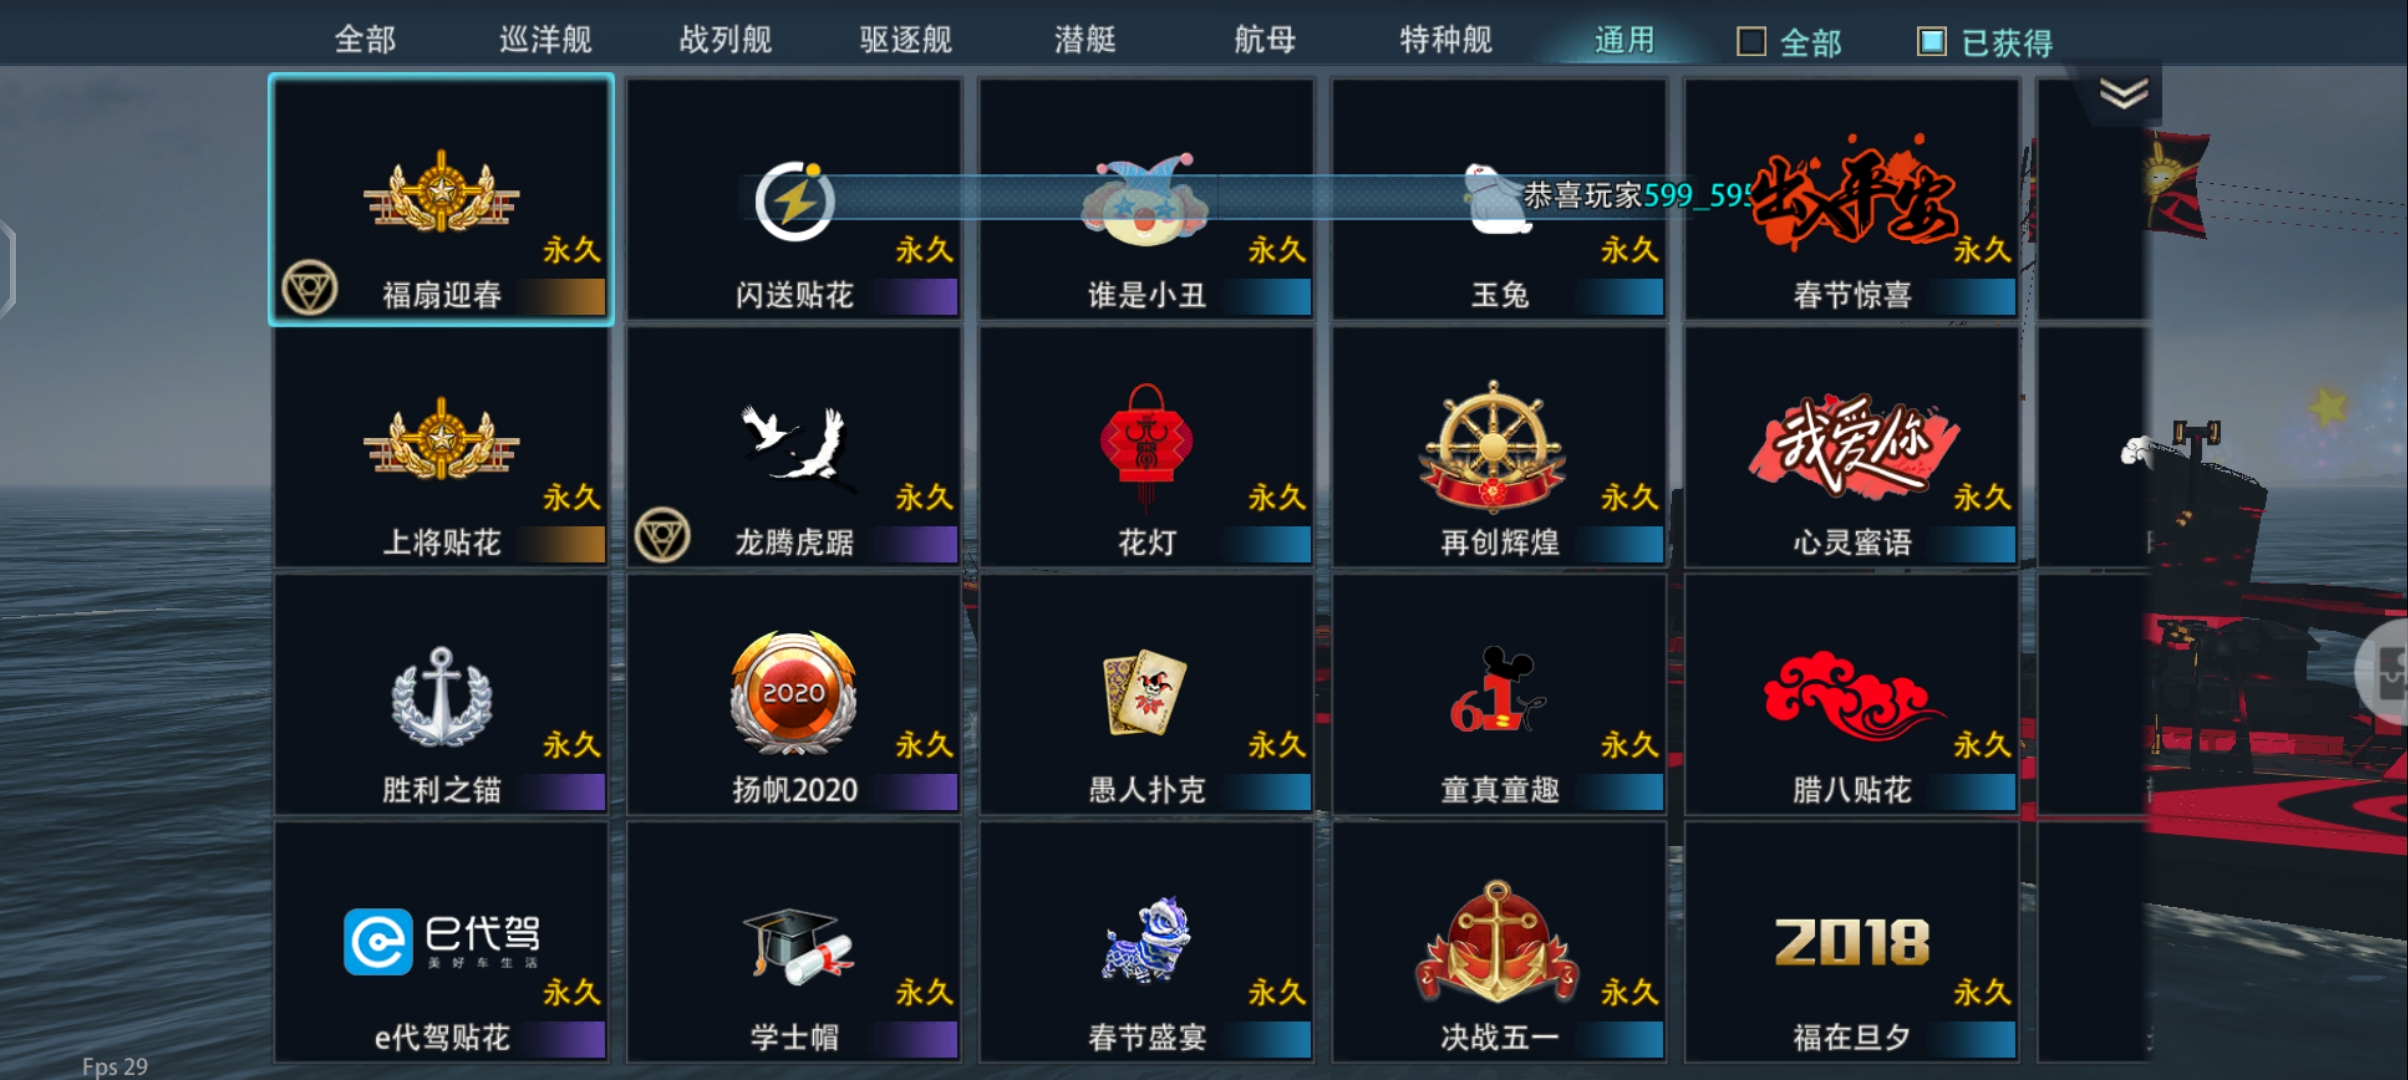2408x1080 pixels.
Task: Choose the 胜利之锚 anchor decal
Action: click(441, 694)
